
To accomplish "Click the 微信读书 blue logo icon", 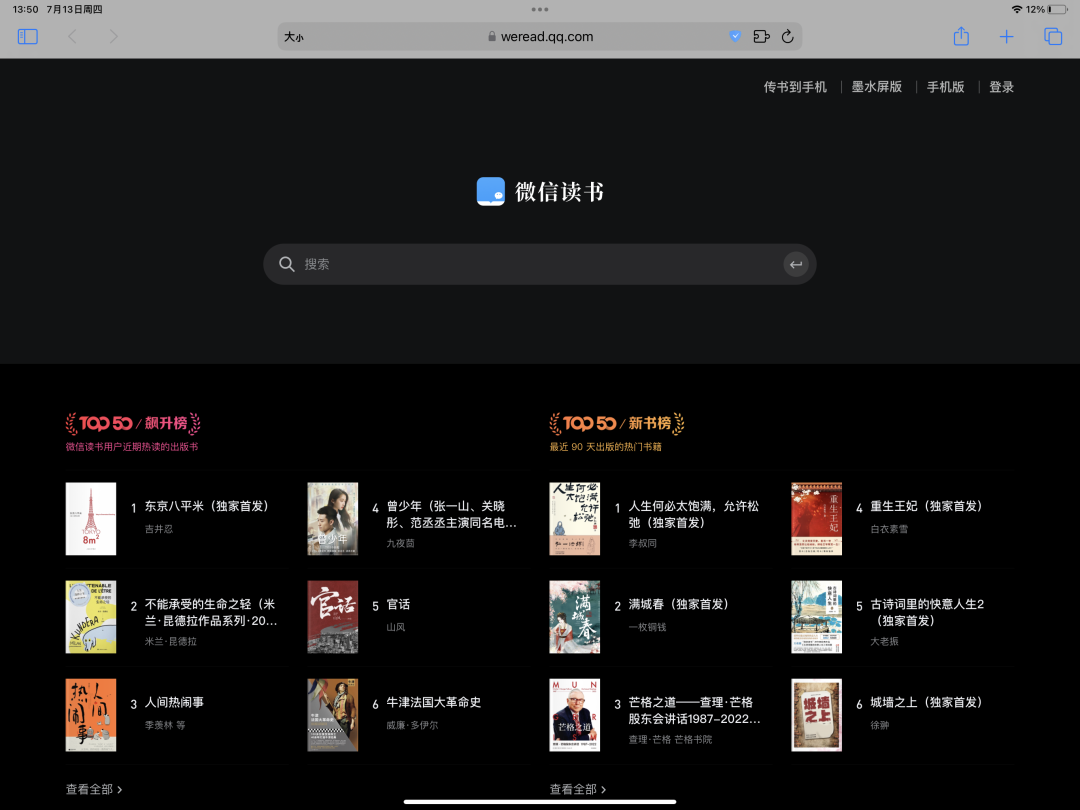I will (490, 191).
